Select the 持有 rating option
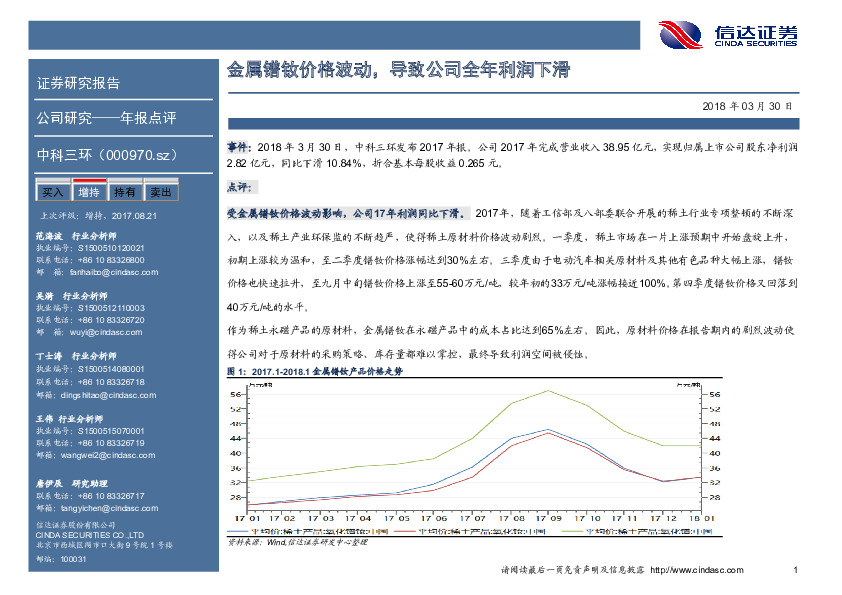Image resolution: width=842 pixels, height=595 pixels. 125,190
